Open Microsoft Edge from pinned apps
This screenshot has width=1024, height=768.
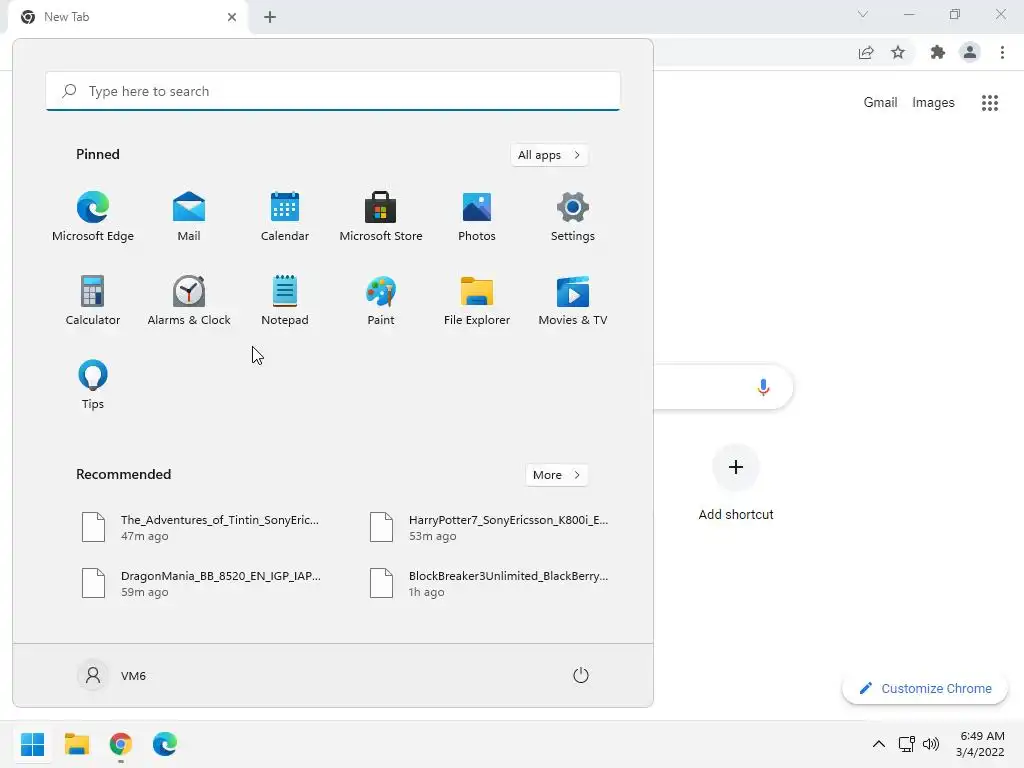[93, 217]
